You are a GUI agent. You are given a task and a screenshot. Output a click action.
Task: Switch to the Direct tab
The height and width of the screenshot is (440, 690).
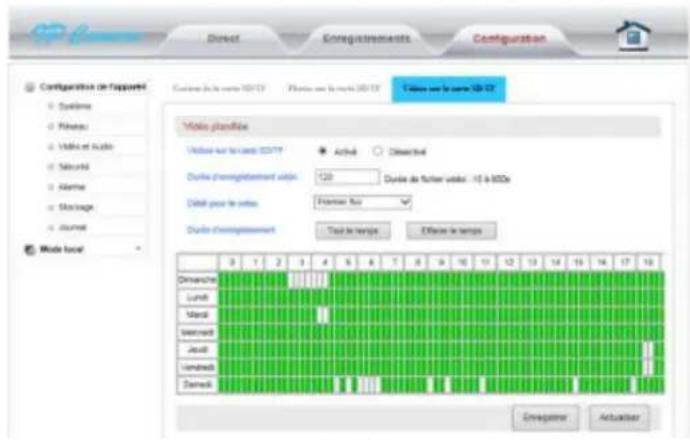[x=224, y=39]
